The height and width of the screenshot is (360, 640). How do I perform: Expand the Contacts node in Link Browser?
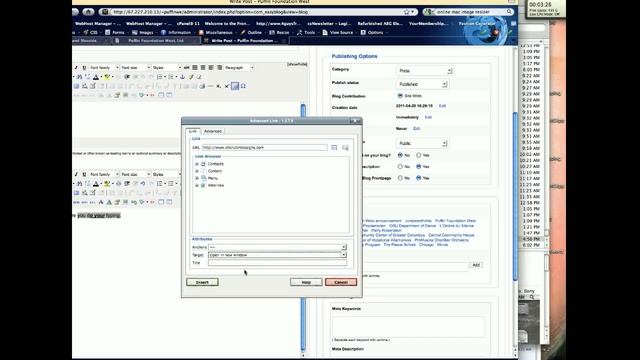click(197, 164)
